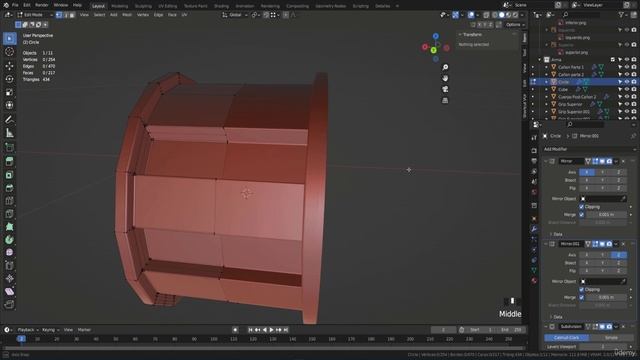Select Simple subdivision type
The height and width of the screenshot is (360, 640).
point(611,338)
